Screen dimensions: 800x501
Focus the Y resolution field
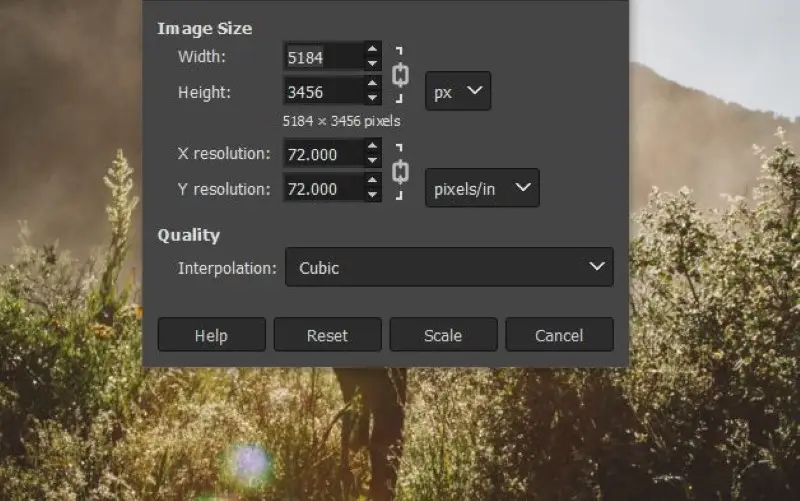click(x=322, y=189)
